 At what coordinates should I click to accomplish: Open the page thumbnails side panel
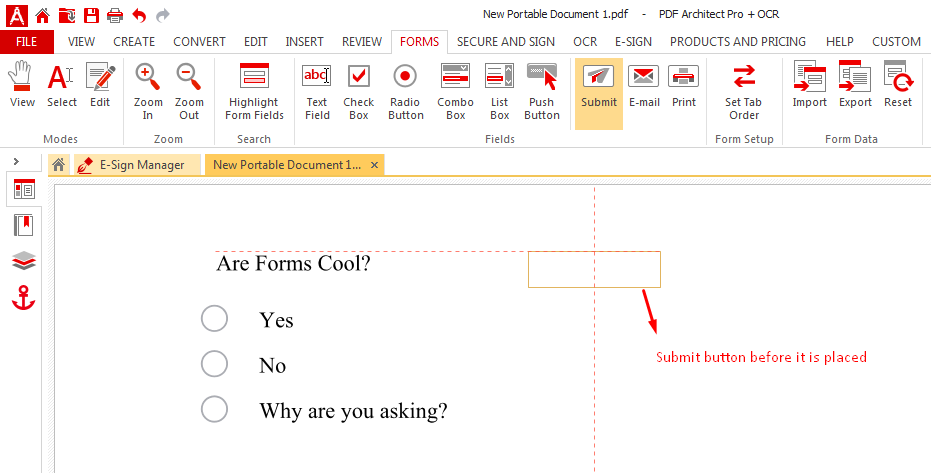click(24, 190)
